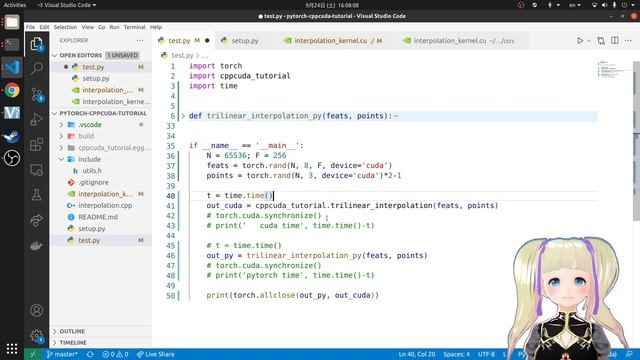Viewport: 640px width, 360px height.
Task: Change indentation via Spaces: 4
Action: pos(456,354)
